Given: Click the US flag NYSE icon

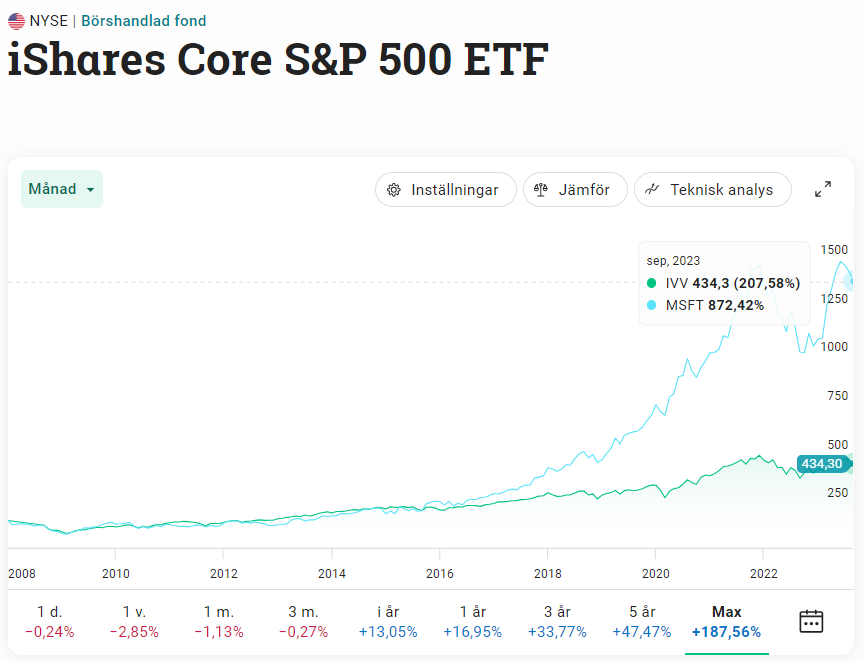Looking at the screenshot, I should pos(16,21).
